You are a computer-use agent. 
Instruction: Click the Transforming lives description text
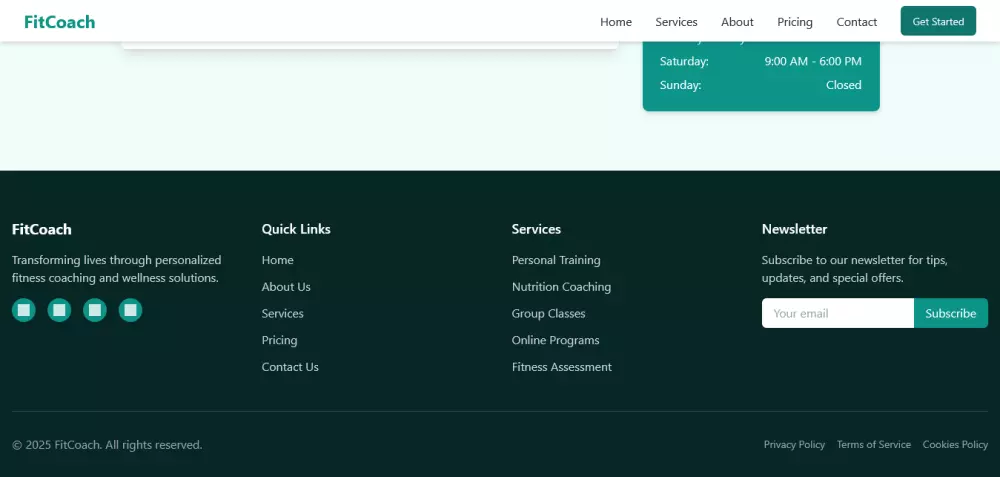[117, 269]
